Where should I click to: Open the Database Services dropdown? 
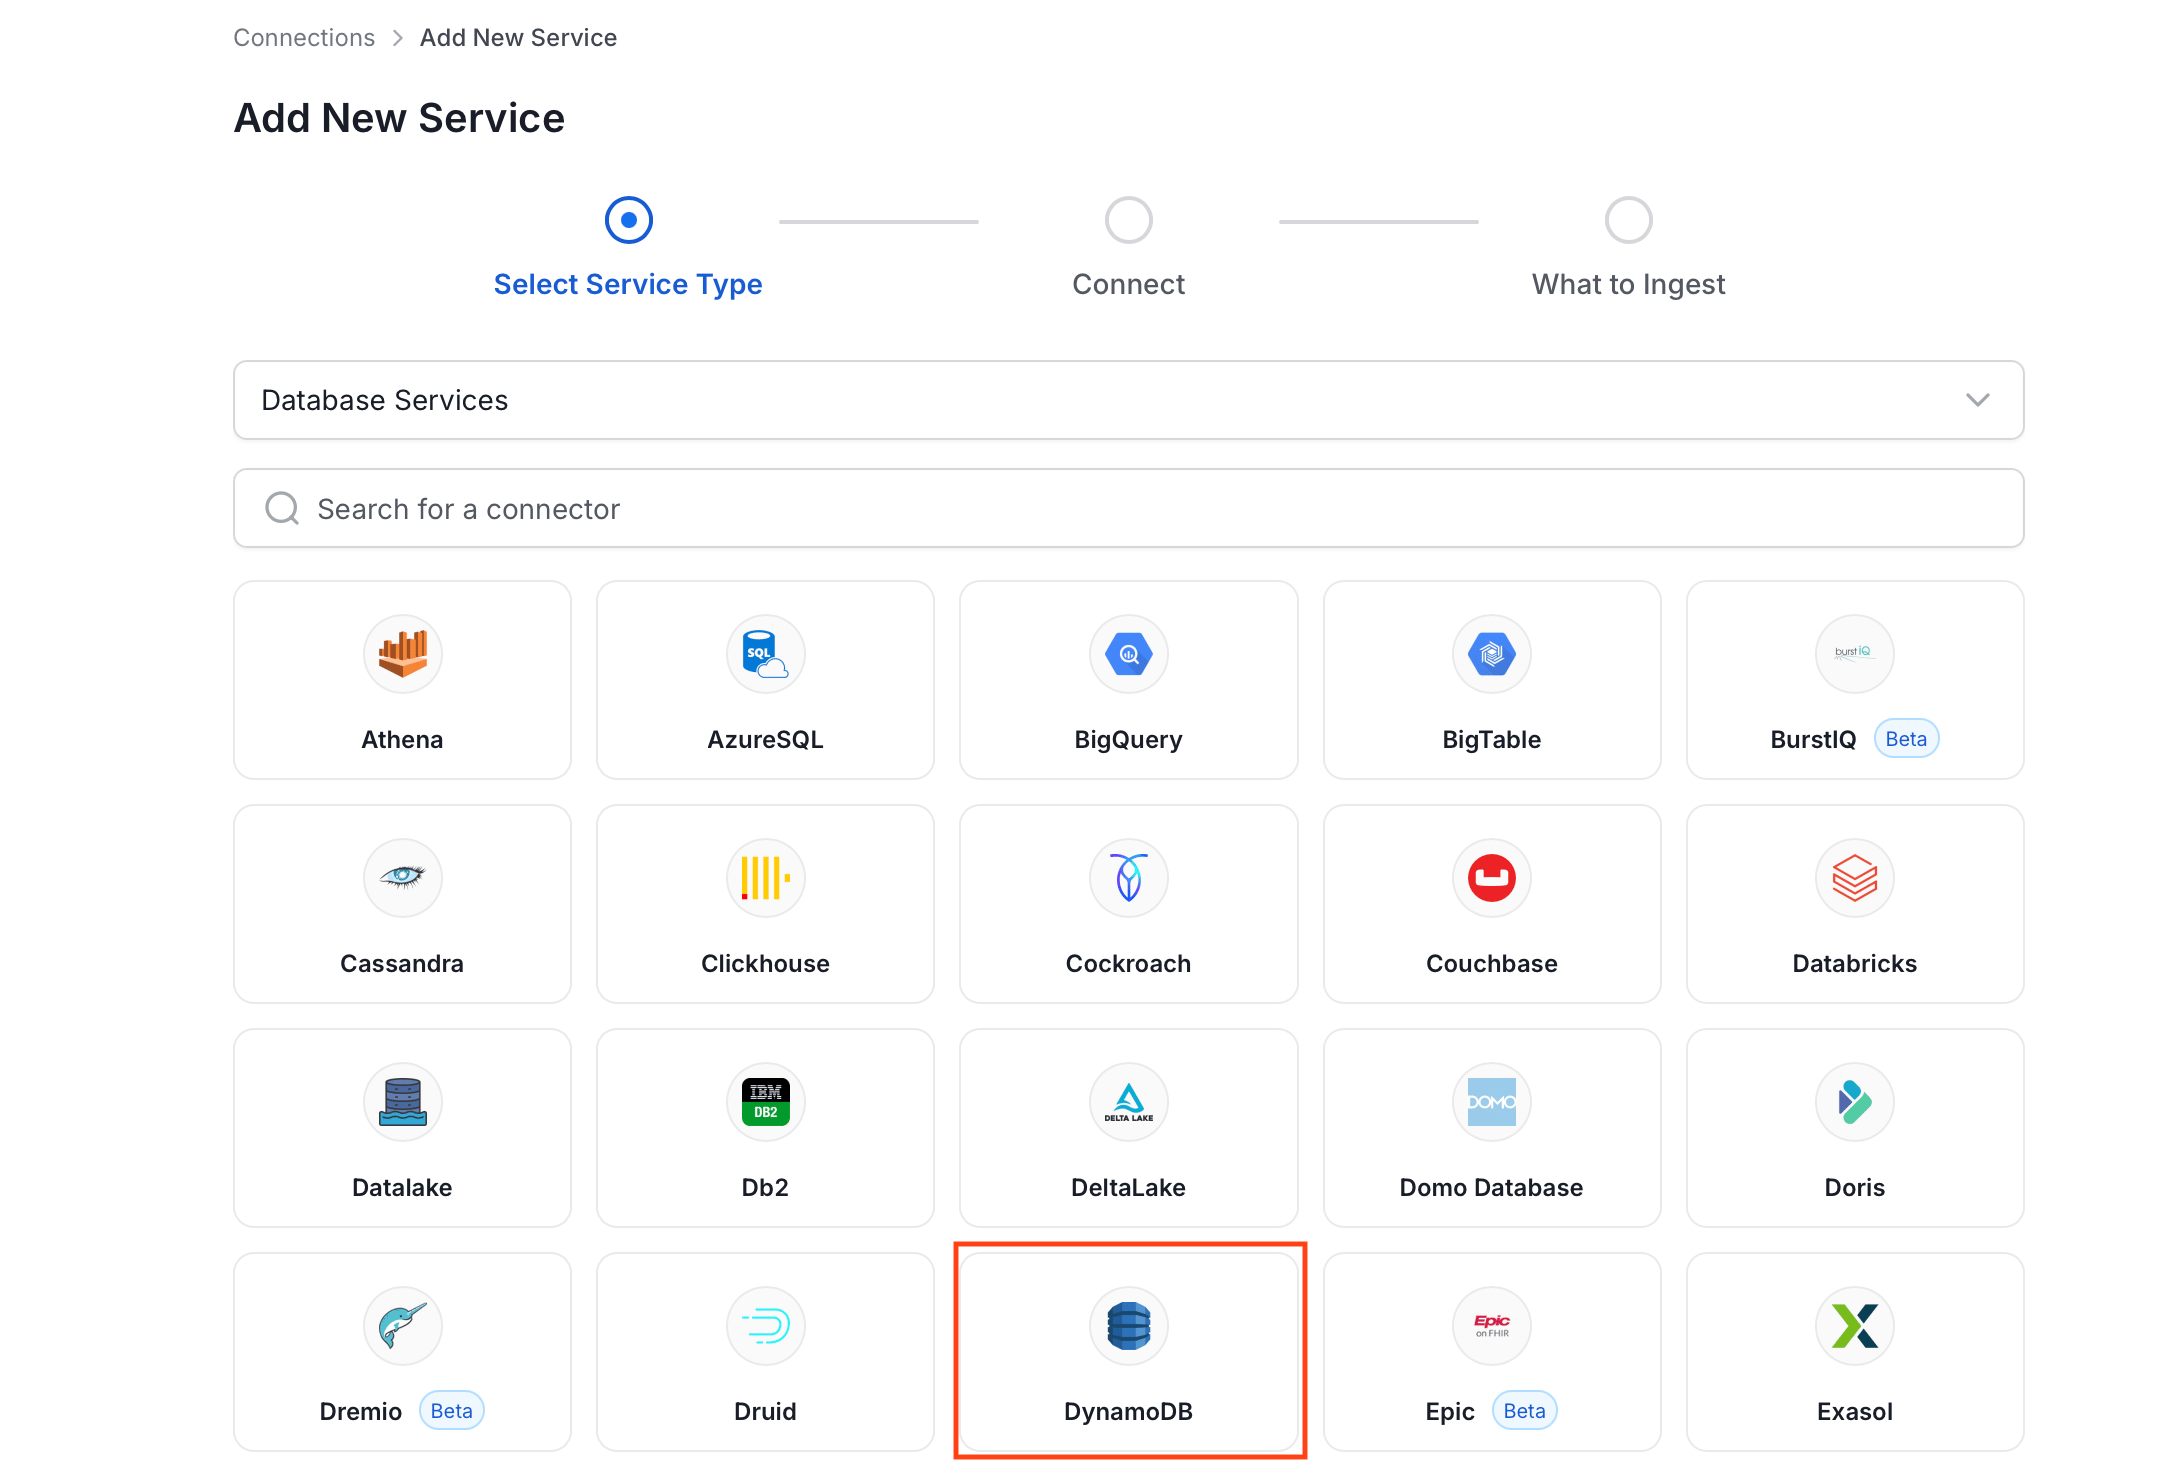click(x=1129, y=400)
